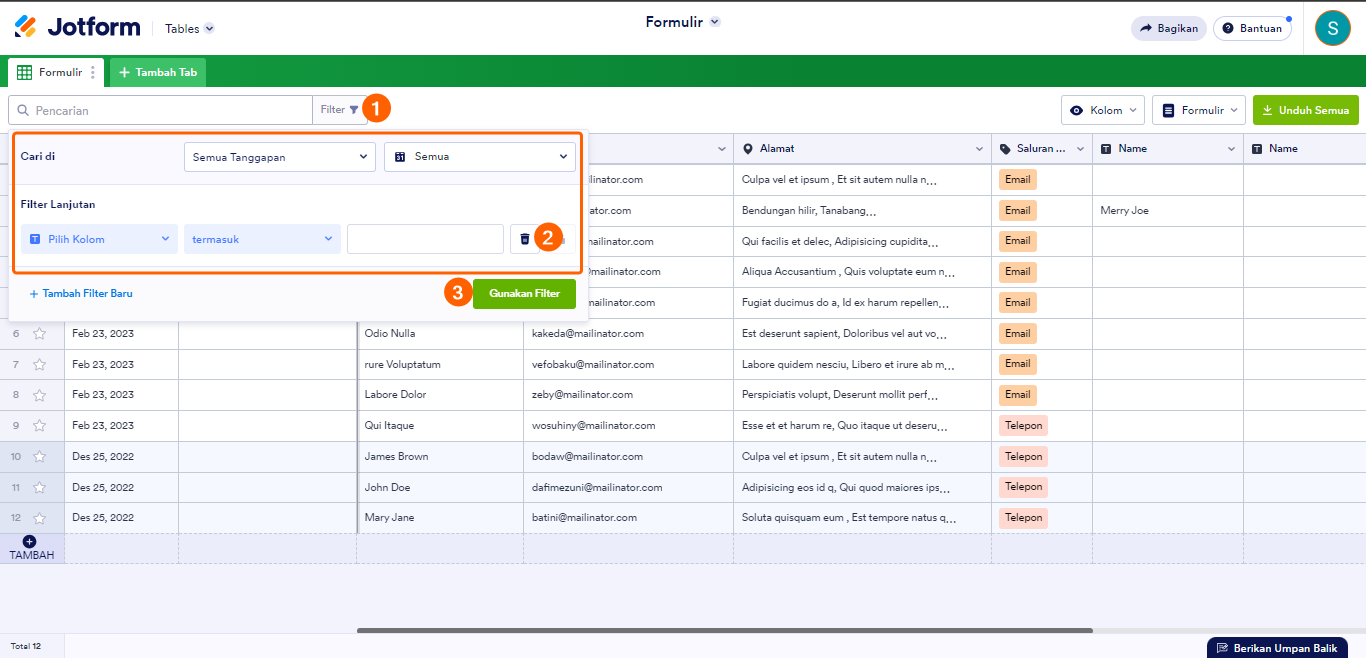The image size is (1366, 658).
Task: Click the Qui Itaque name cell
Action: 440,425
